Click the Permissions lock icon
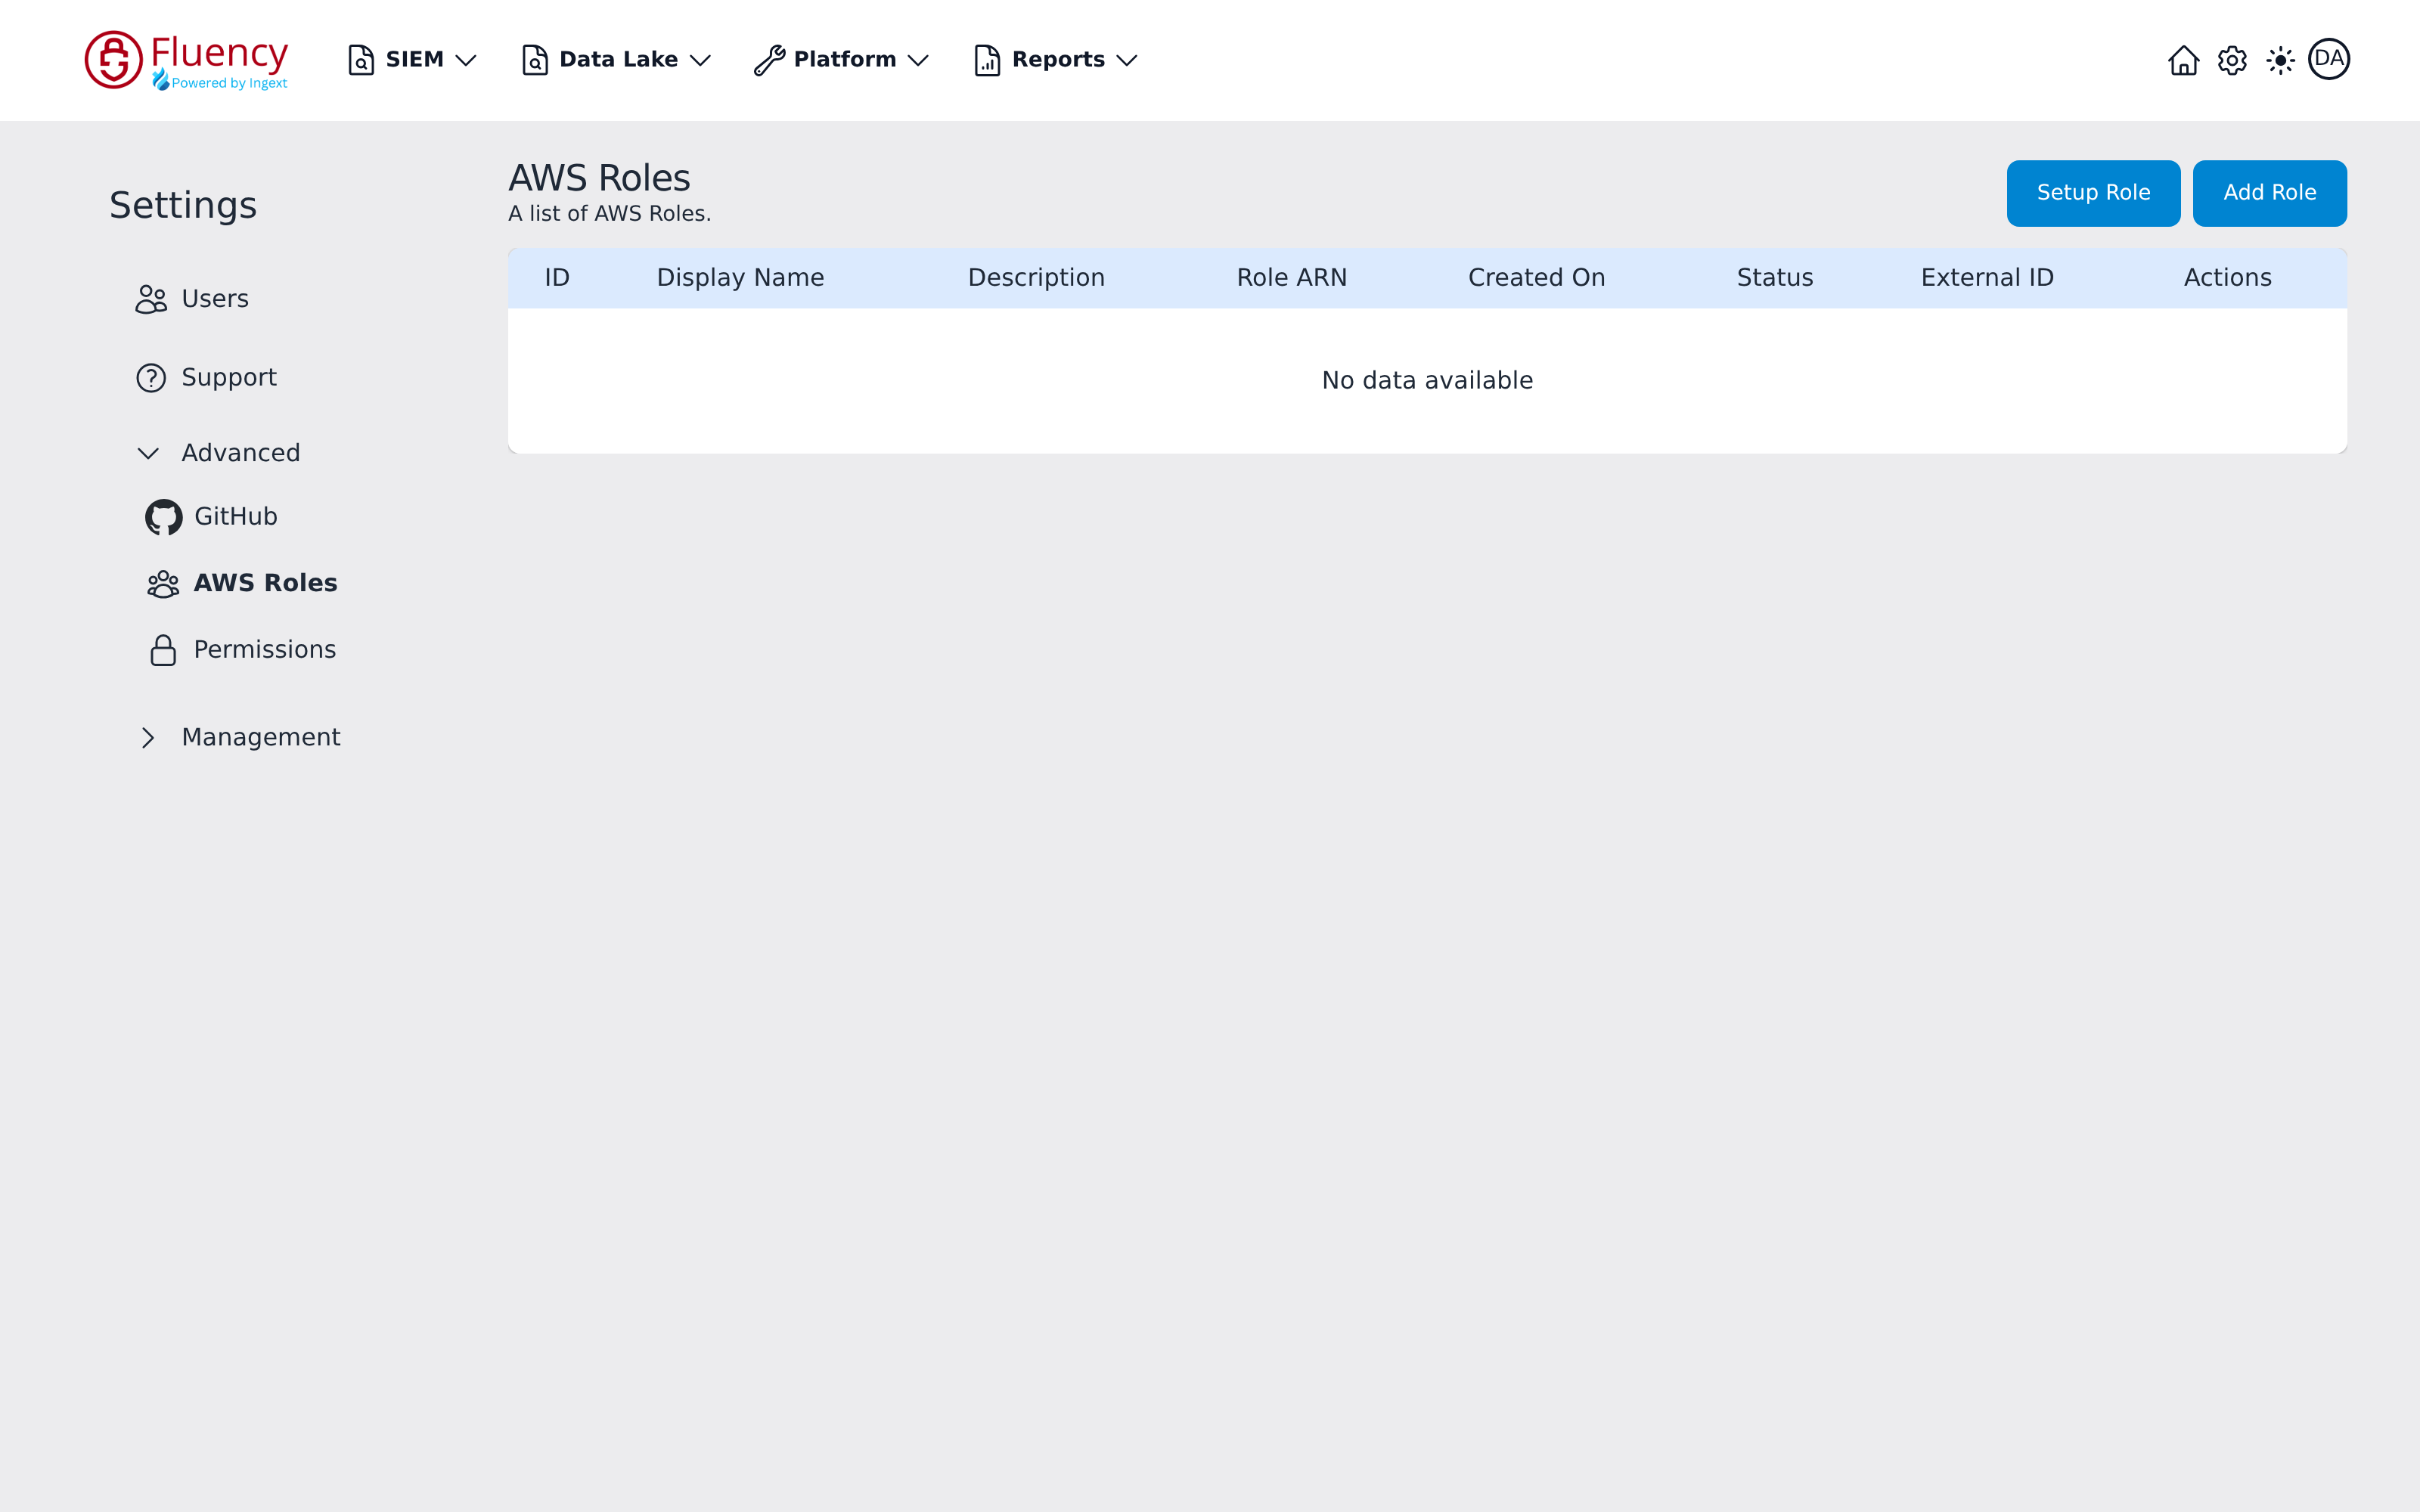 click(163, 650)
